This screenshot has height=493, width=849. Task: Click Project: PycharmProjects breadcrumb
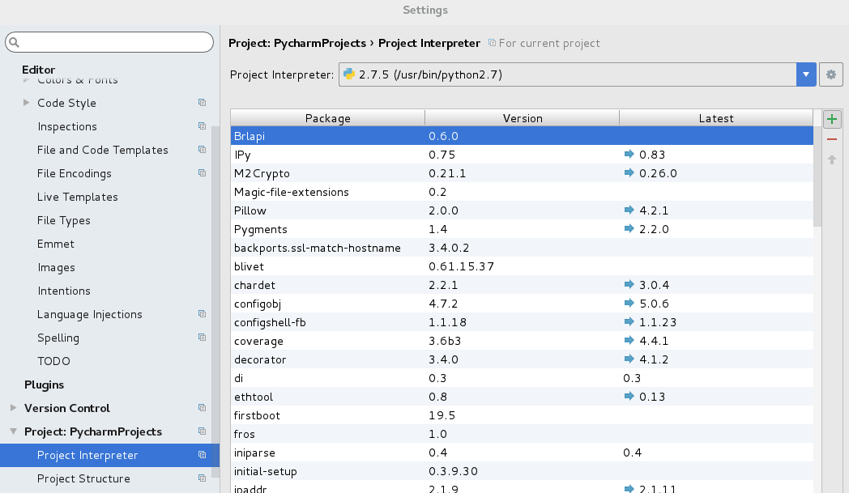coord(297,43)
